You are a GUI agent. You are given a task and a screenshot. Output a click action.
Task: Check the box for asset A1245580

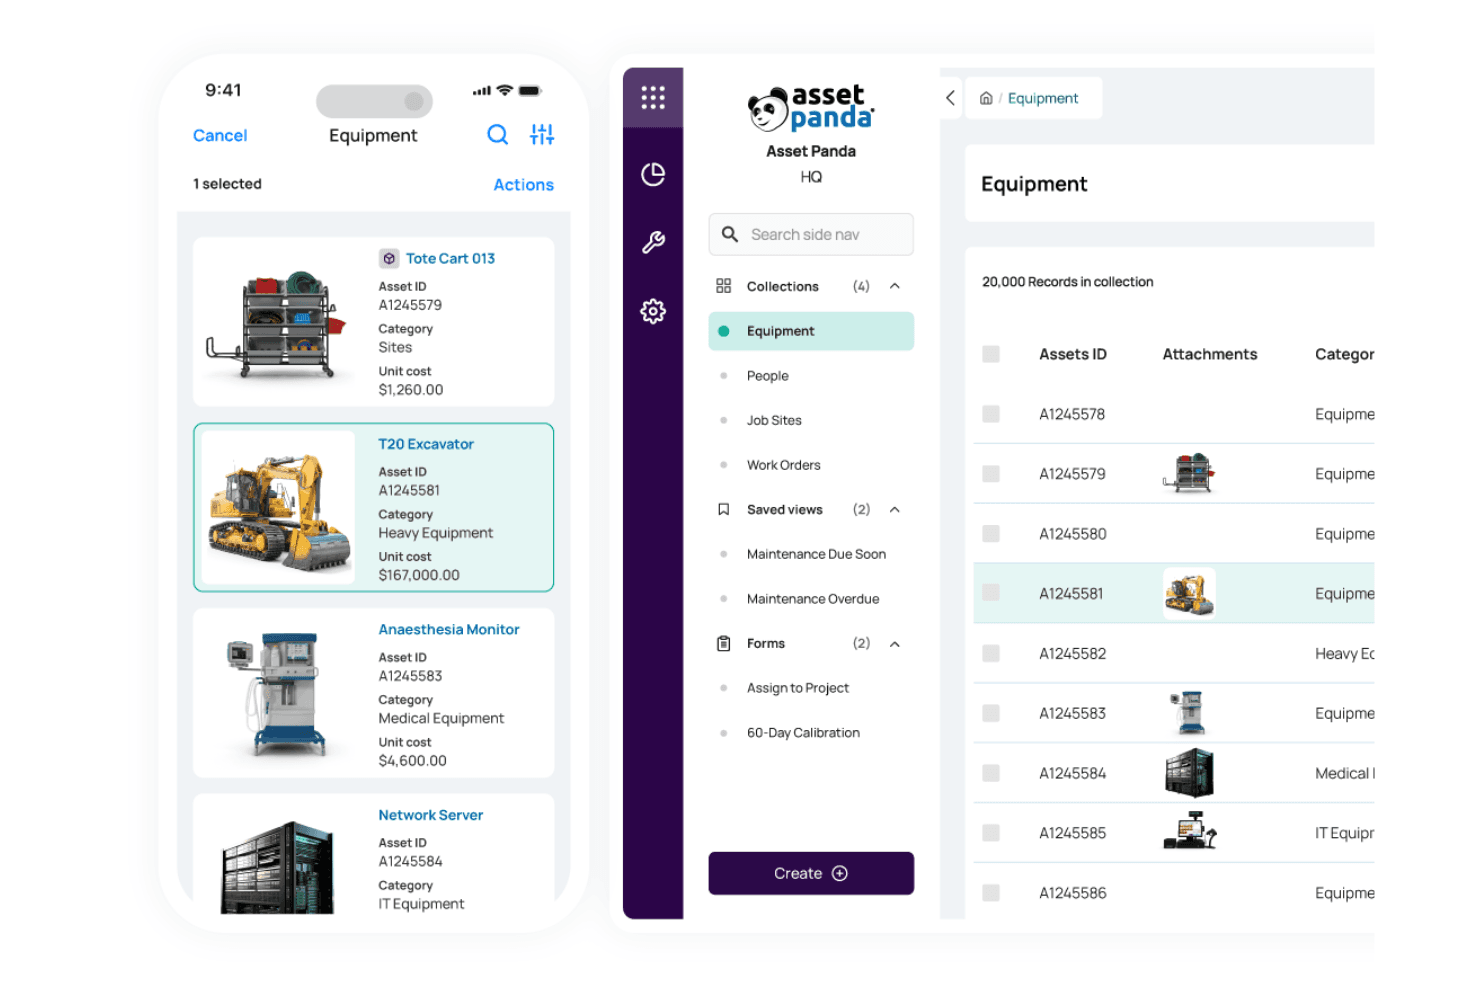(991, 534)
